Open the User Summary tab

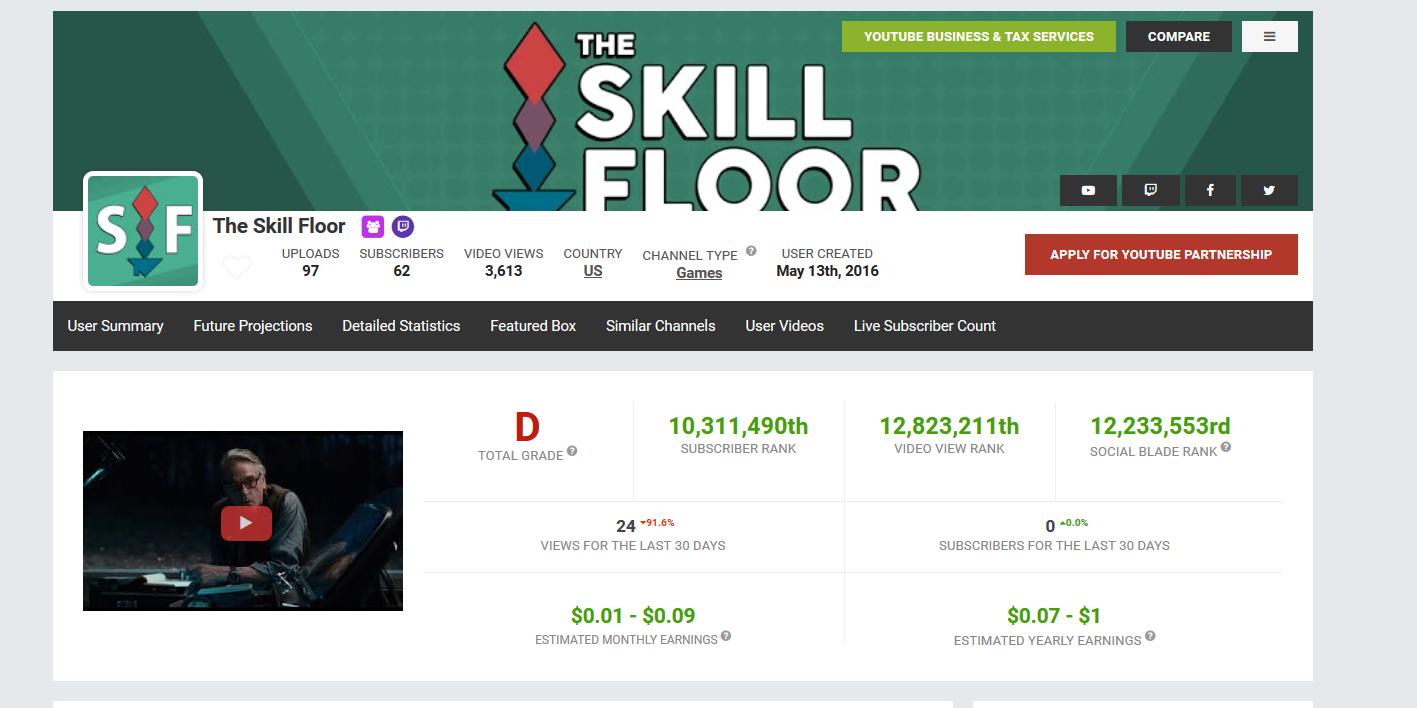115,326
